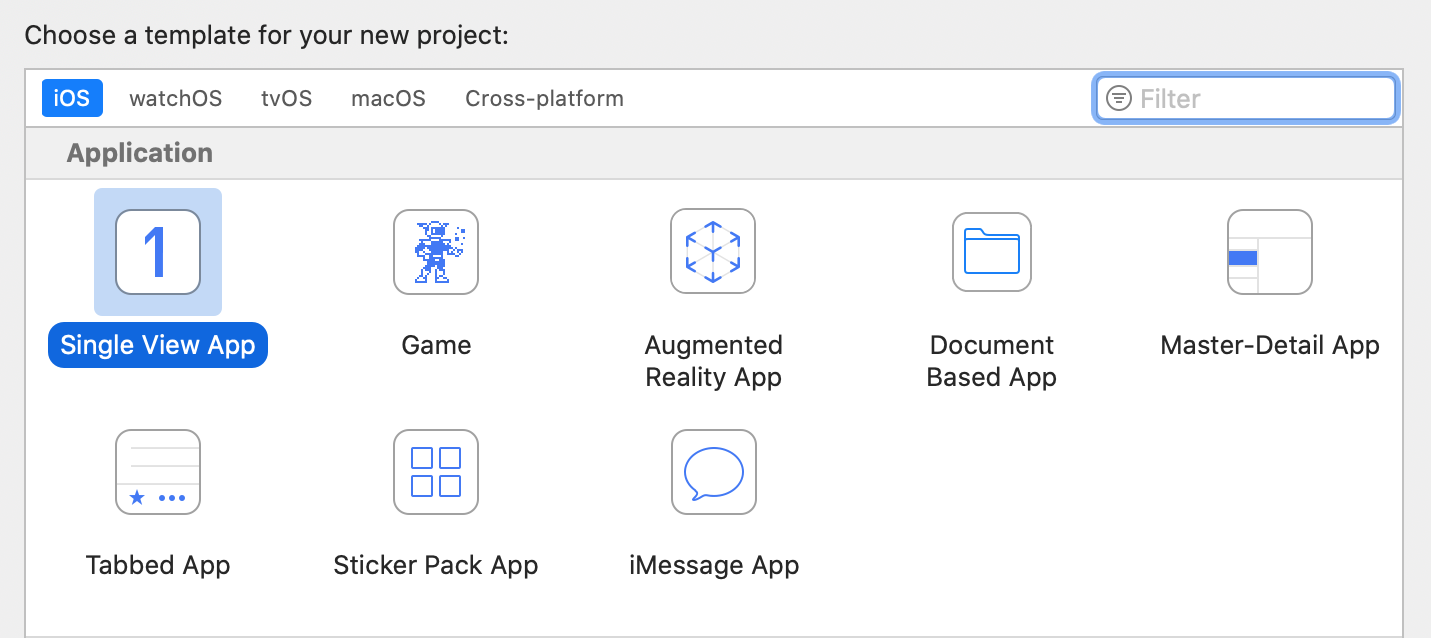Viewport: 1431px width, 638px height.
Task: Click the highlighted 'Single View App' text label
Action: coord(158,345)
